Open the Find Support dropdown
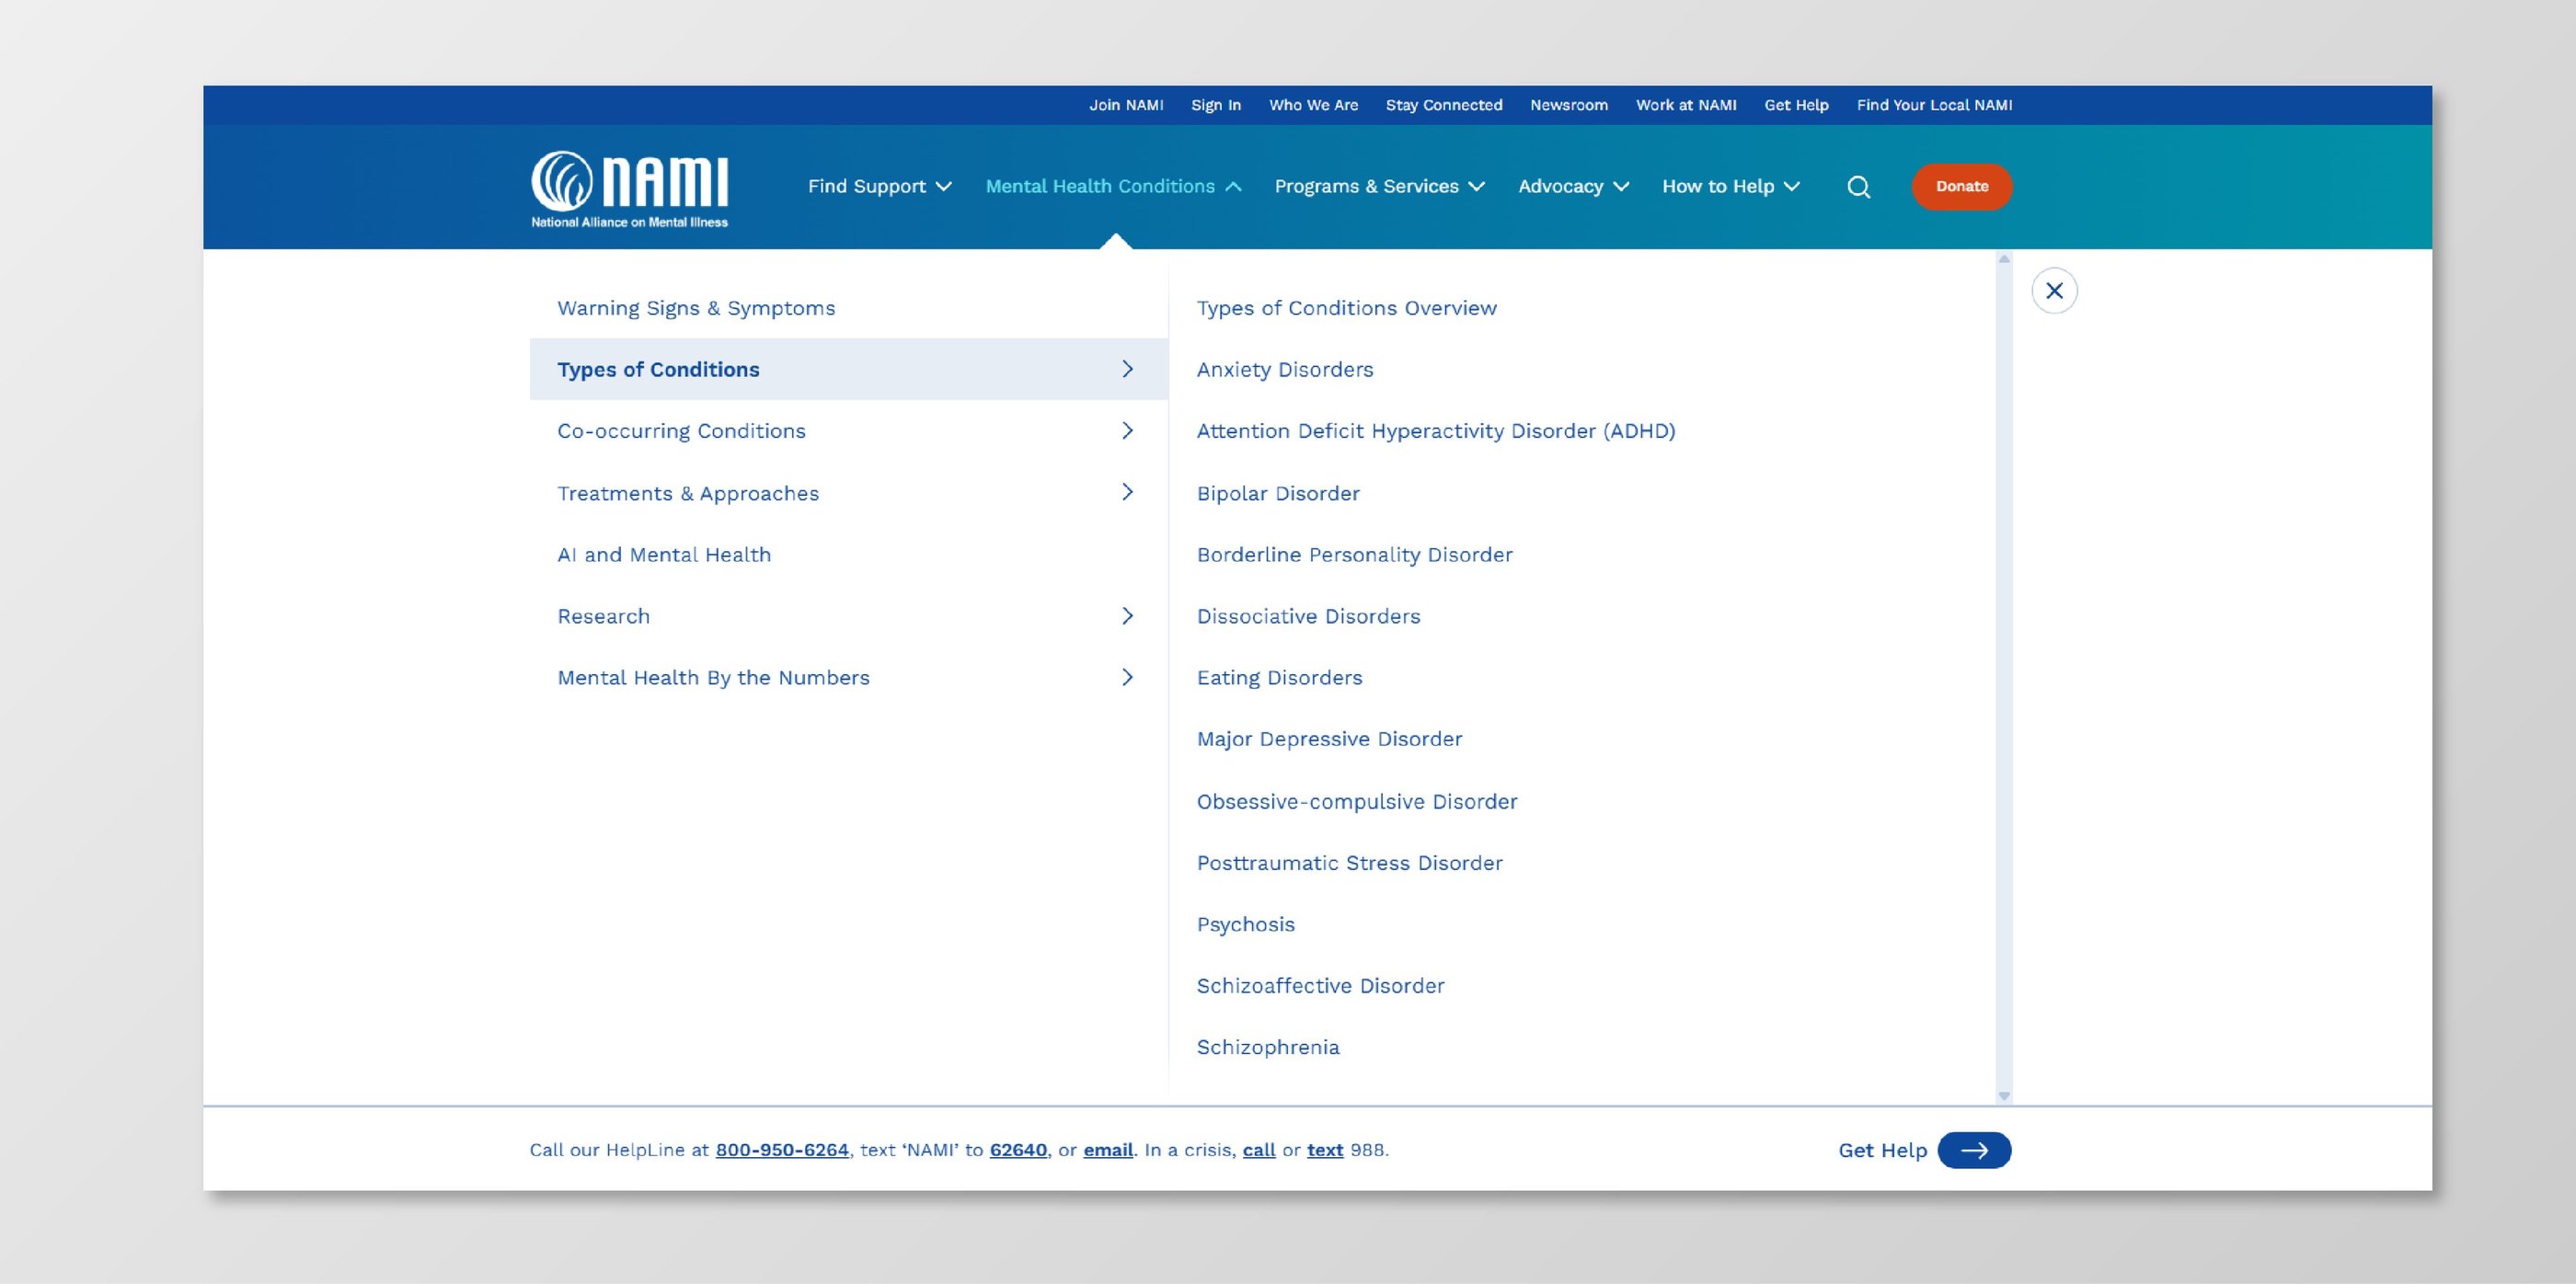Screen dimensions: 2576x1284 [879, 187]
